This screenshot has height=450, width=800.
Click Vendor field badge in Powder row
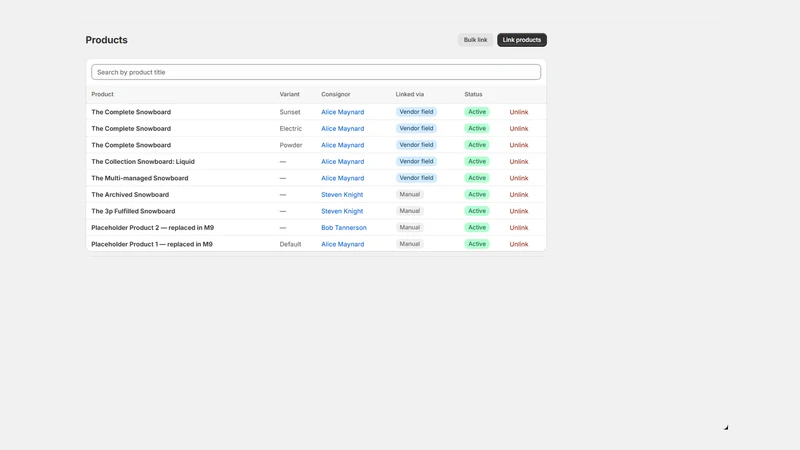[x=416, y=145]
